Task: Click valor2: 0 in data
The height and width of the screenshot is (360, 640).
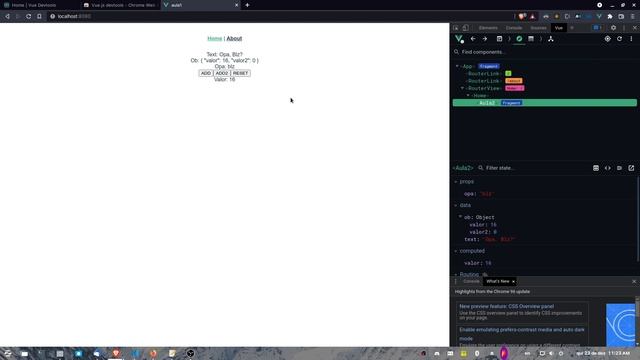Action: pos(483,232)
